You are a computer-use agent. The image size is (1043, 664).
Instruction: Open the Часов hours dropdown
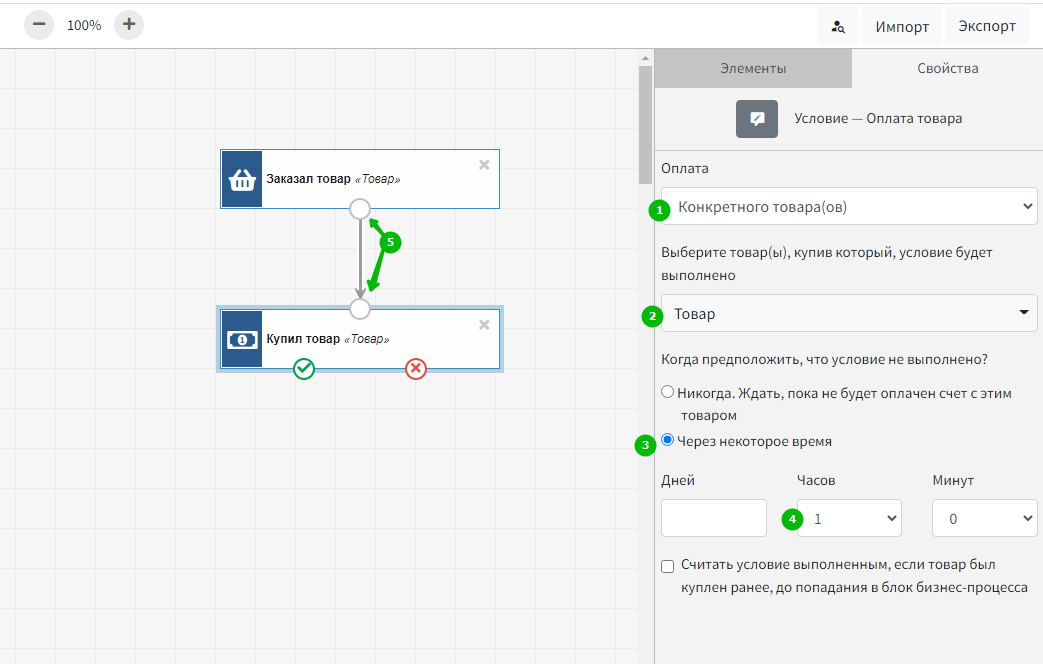click(x=849, y=519)
